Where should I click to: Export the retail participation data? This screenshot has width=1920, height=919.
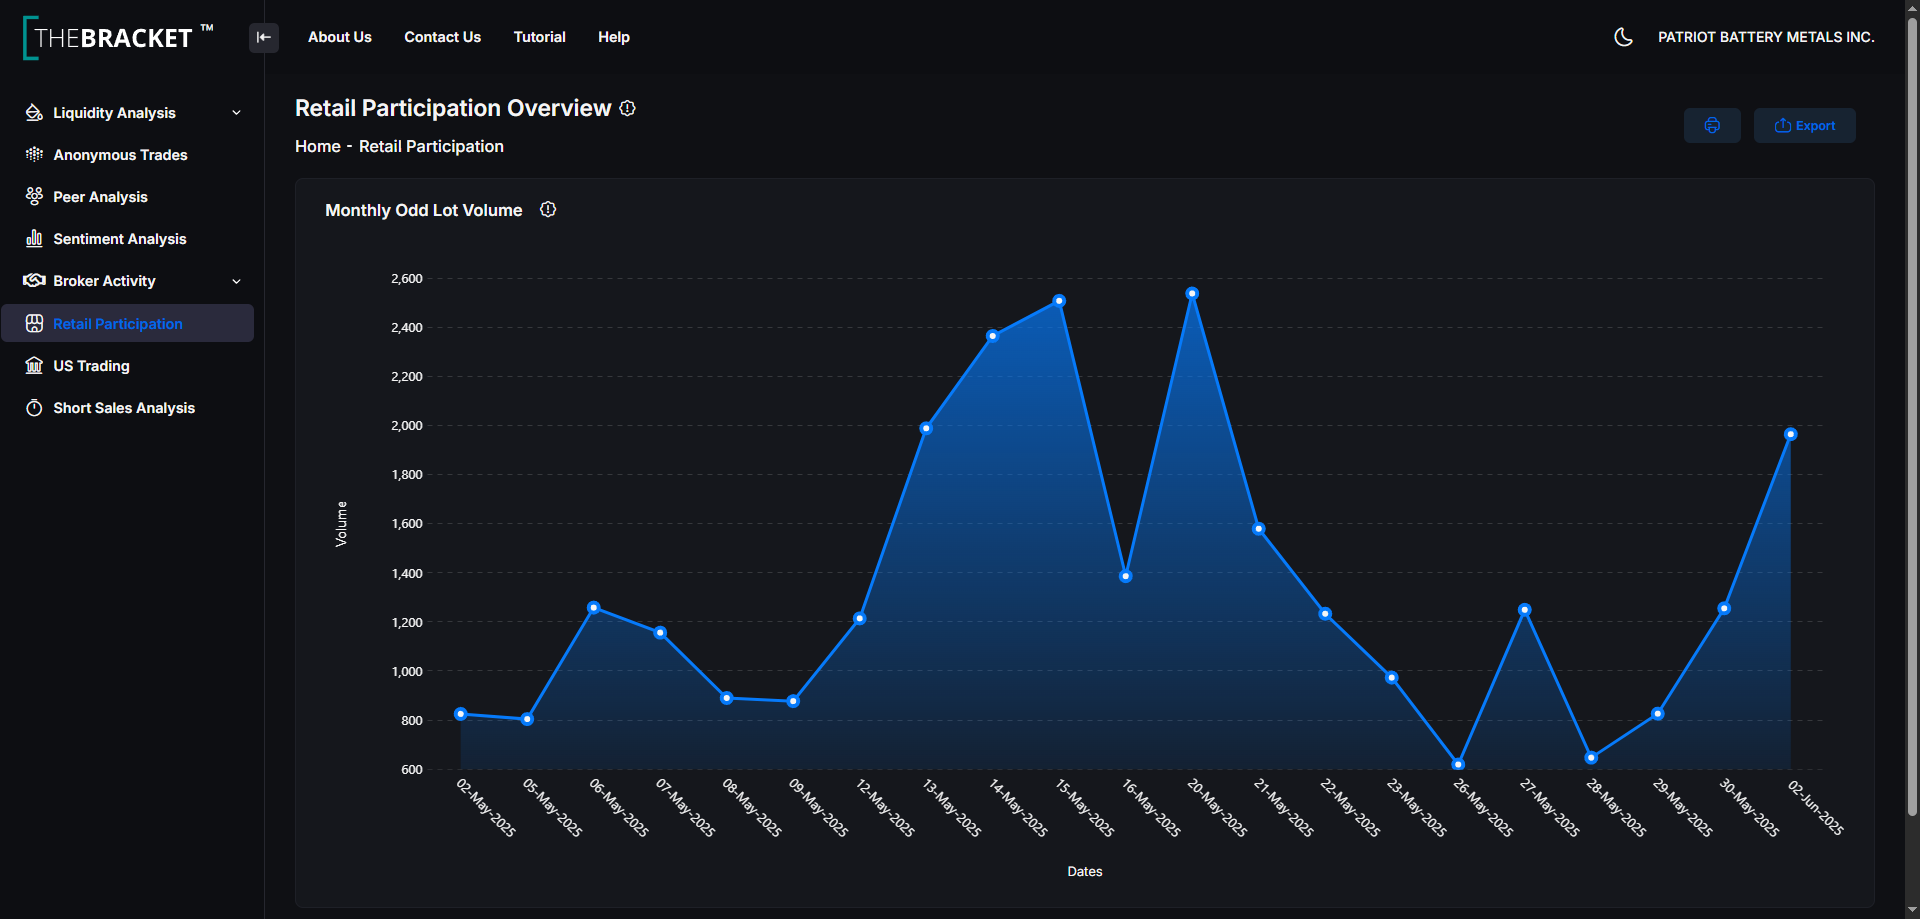point(1804,126)
